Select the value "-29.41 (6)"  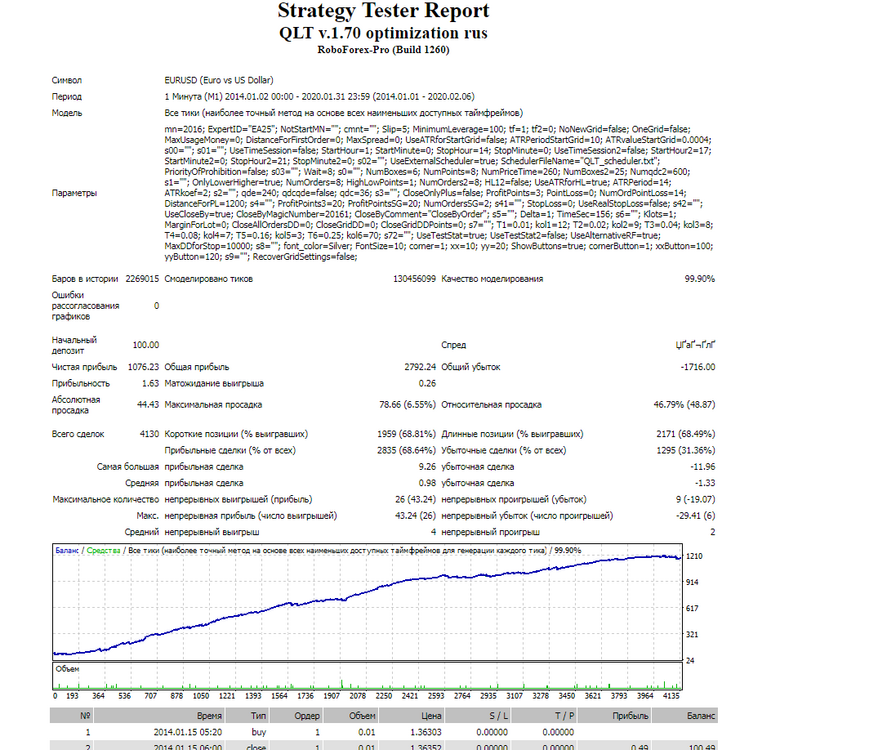point(695,515)
